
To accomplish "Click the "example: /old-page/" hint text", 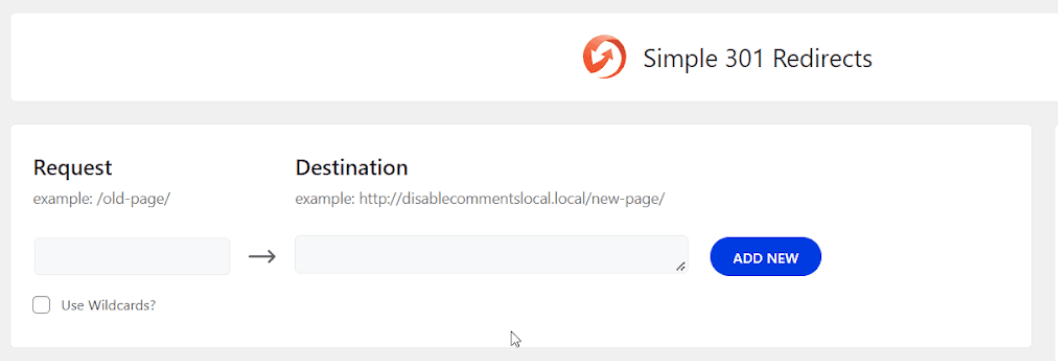I will tap(101, 200).
